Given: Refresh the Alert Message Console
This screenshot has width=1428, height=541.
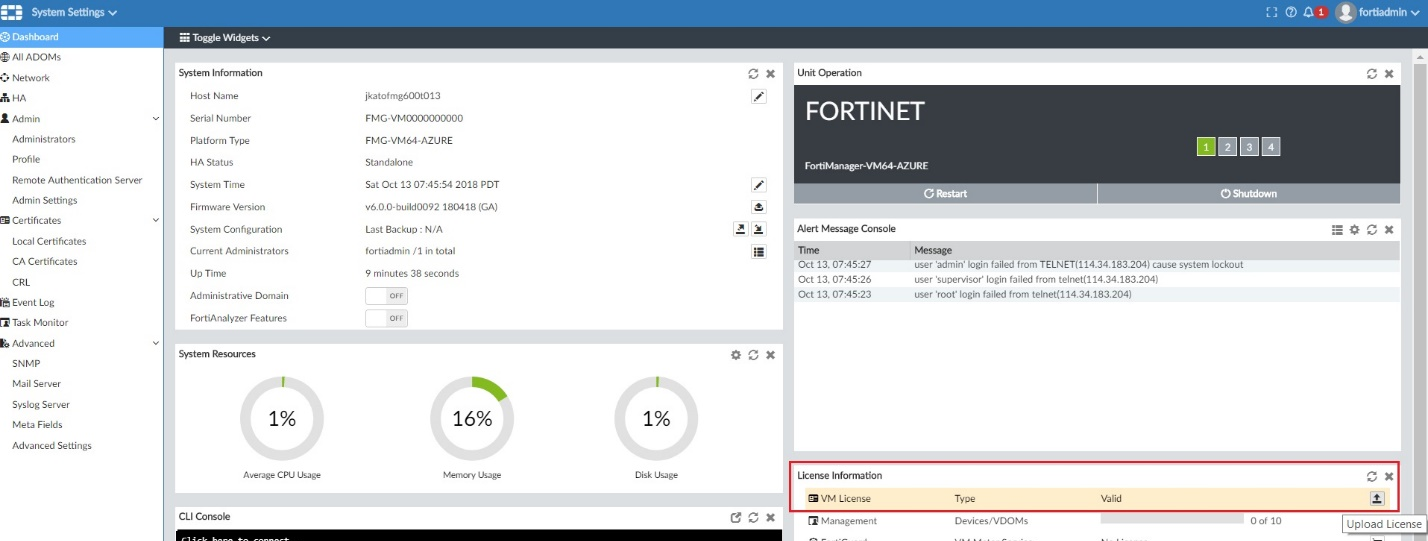Looking at the screenshot, I should (x=1372, y=229).
